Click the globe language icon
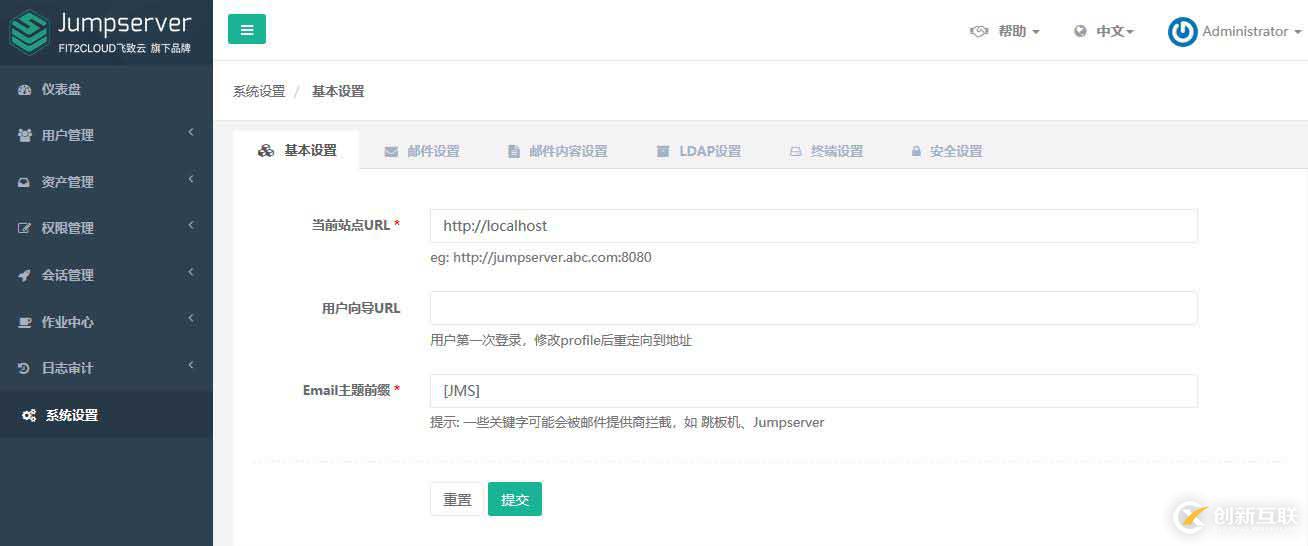Image resolution: width=1308 pixels, height=546 pixels. click(1080, 31)
